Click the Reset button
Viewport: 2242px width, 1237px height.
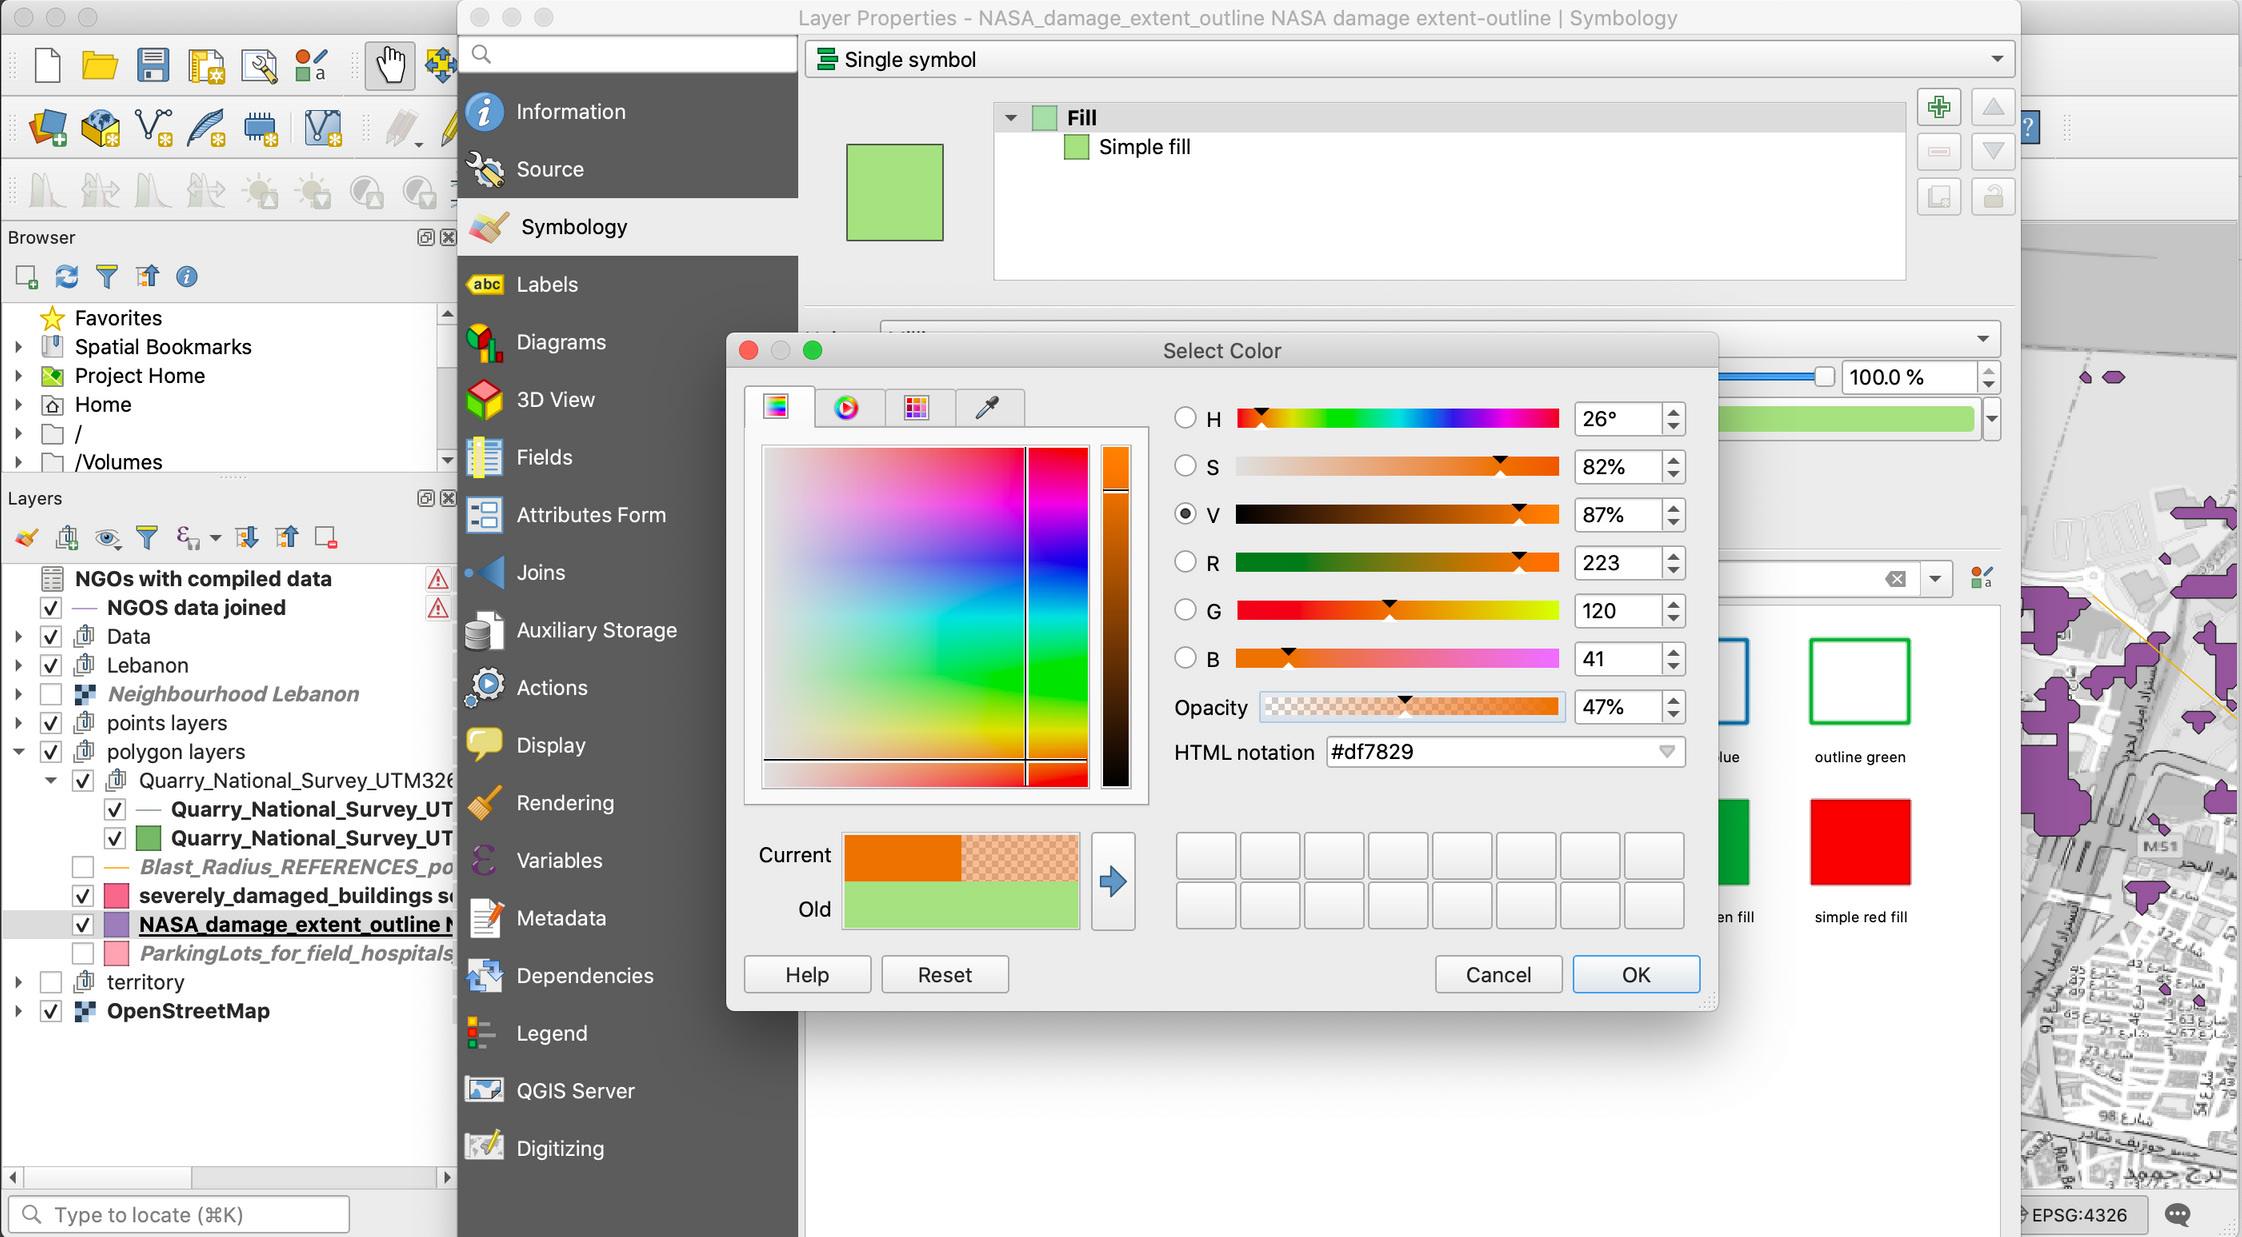point(944,974)
